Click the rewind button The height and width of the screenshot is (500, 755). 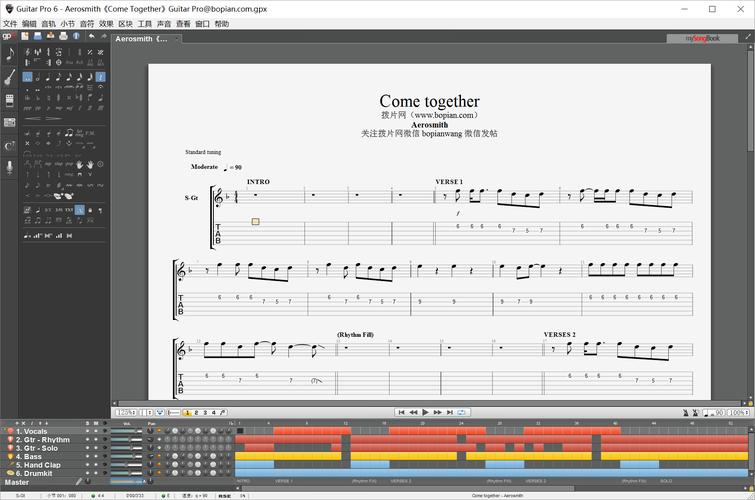(x=413, y=412)
